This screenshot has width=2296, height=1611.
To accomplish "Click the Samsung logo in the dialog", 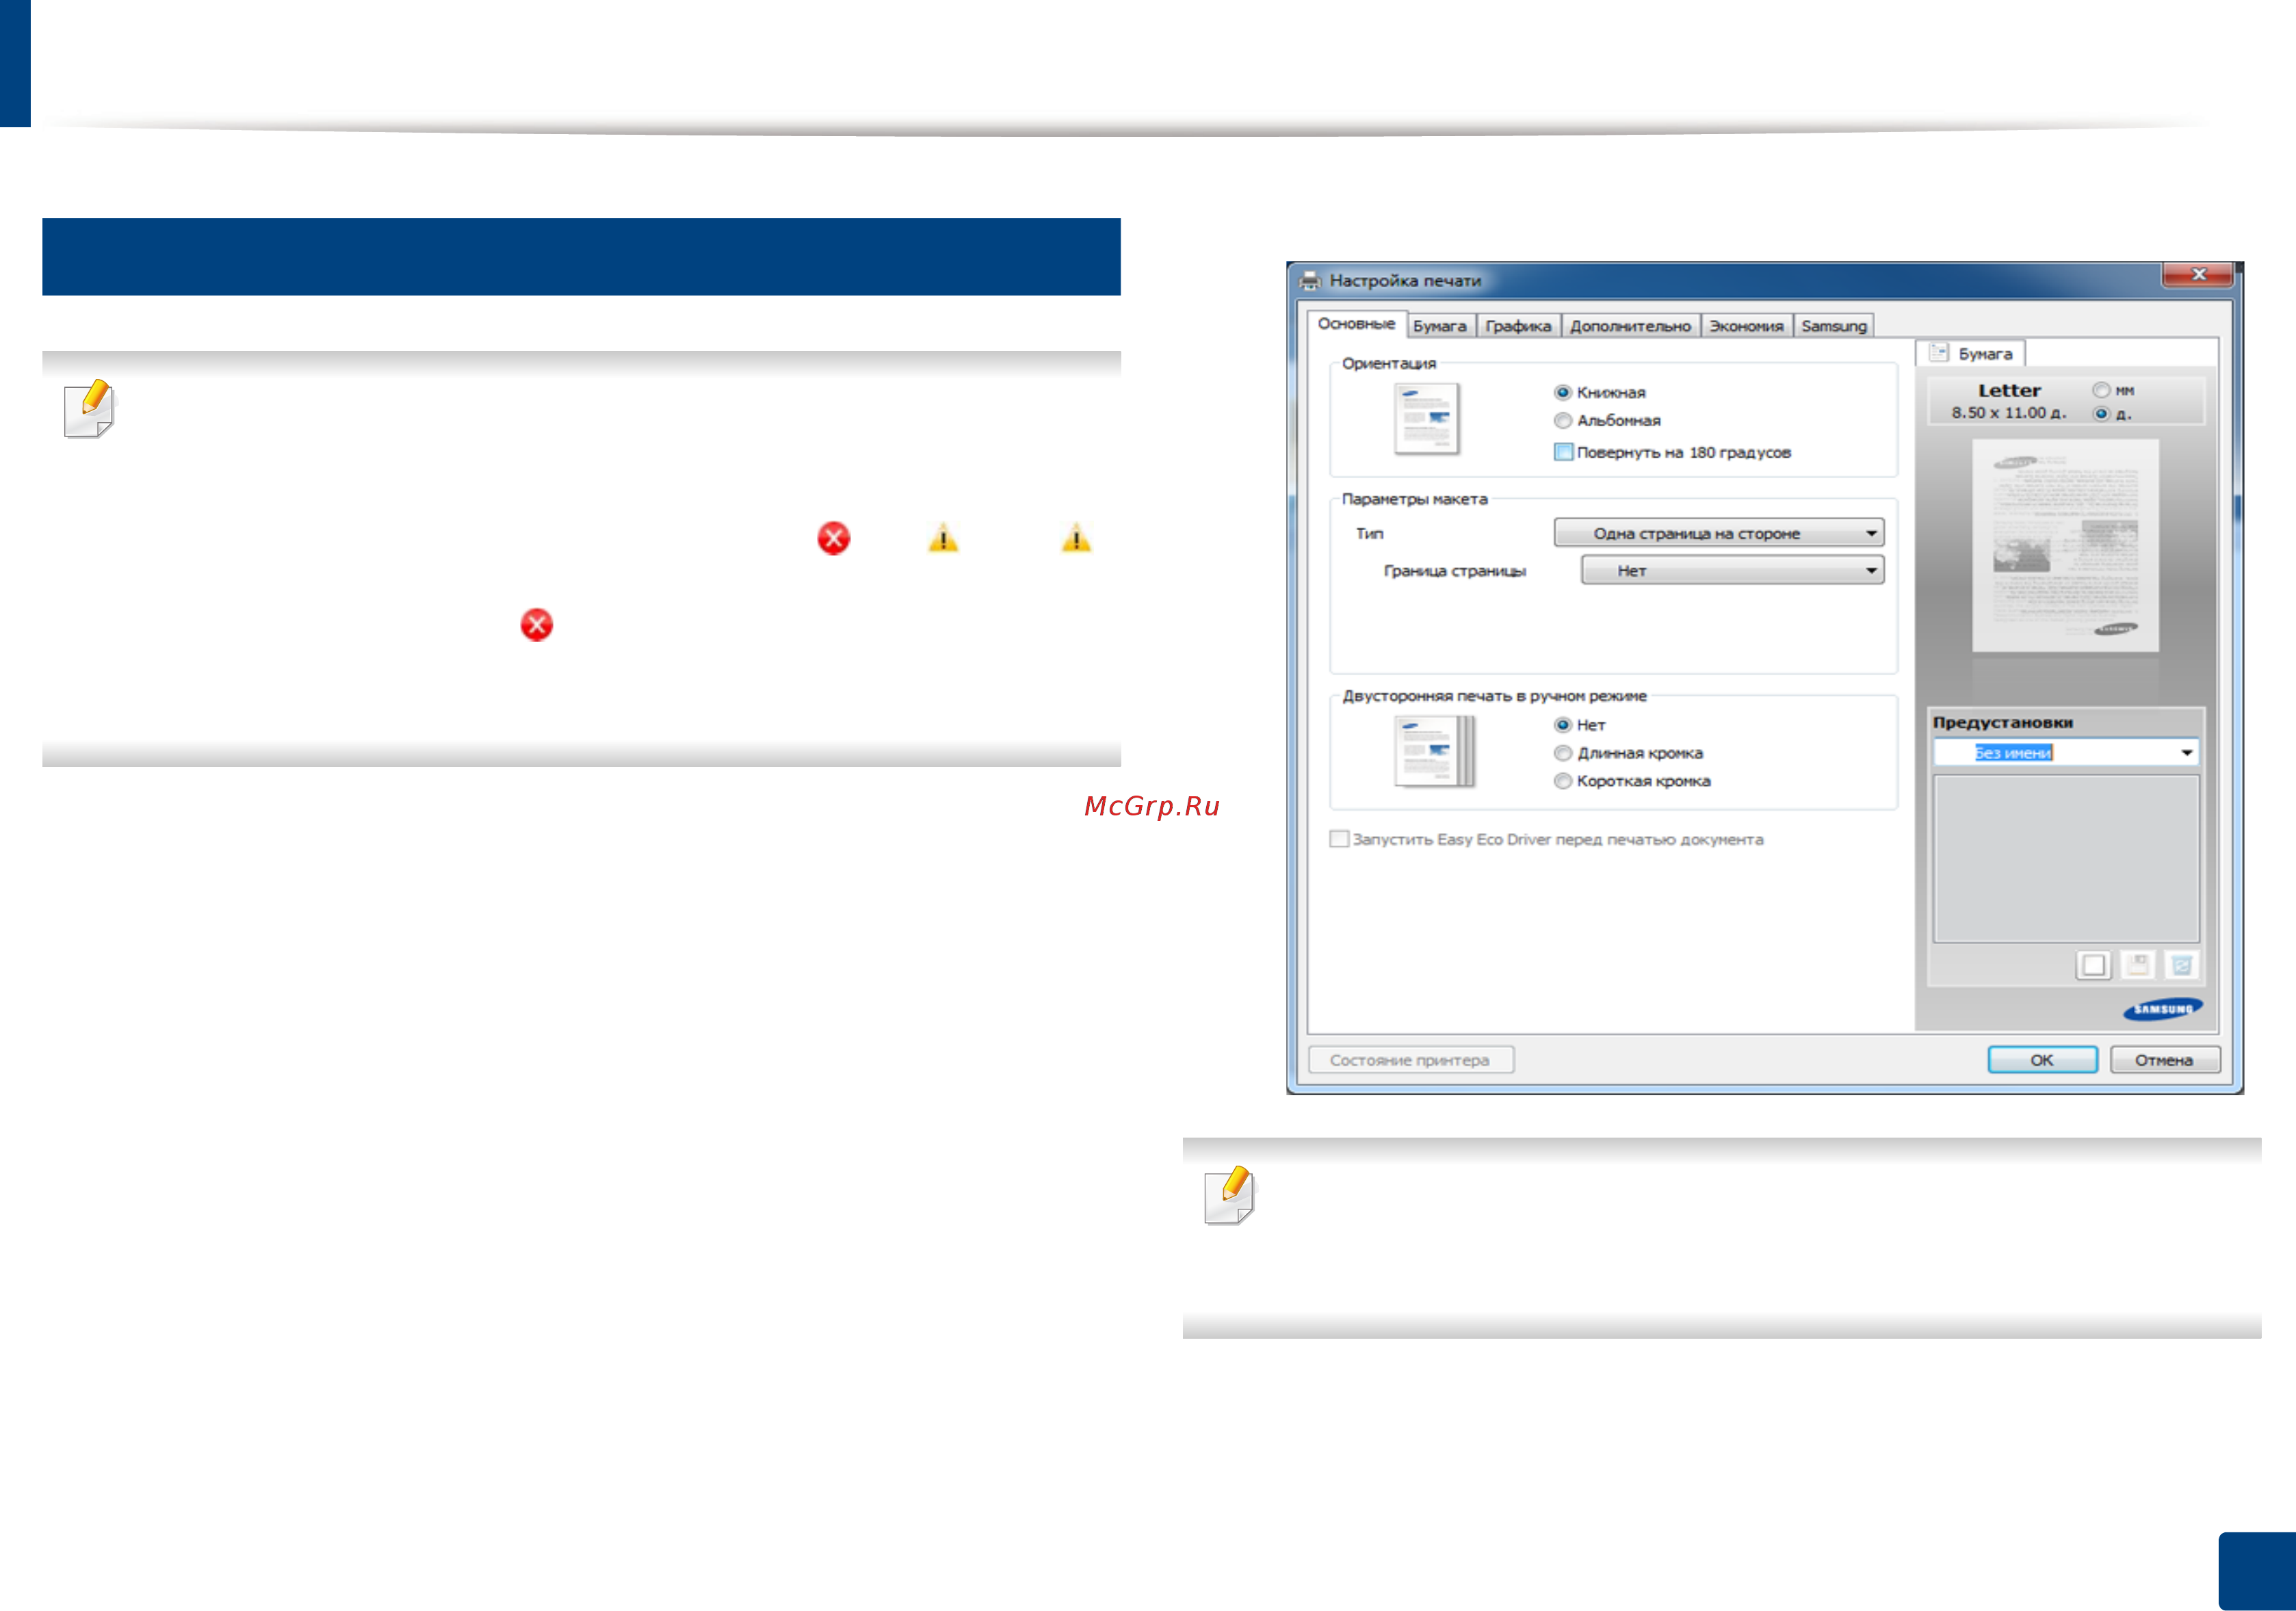I will pyautogui.click(x=2162, y=1009).
